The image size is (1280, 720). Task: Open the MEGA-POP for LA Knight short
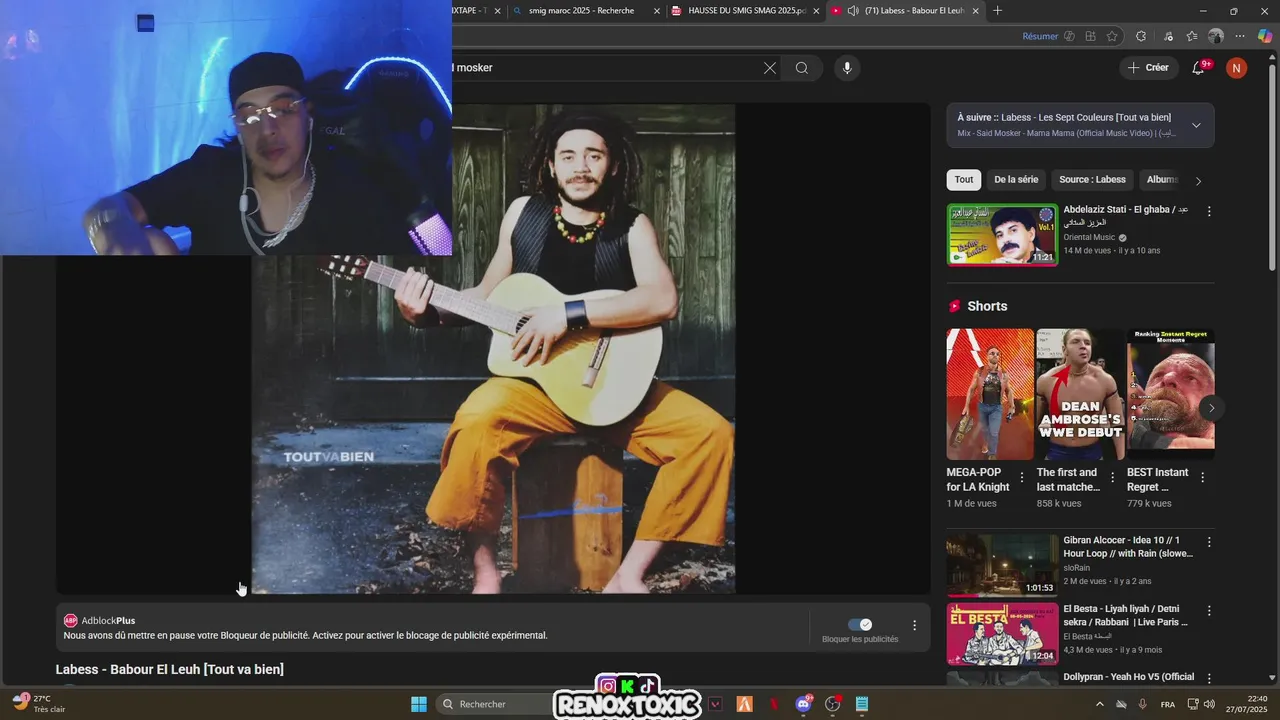pos(990,394)
